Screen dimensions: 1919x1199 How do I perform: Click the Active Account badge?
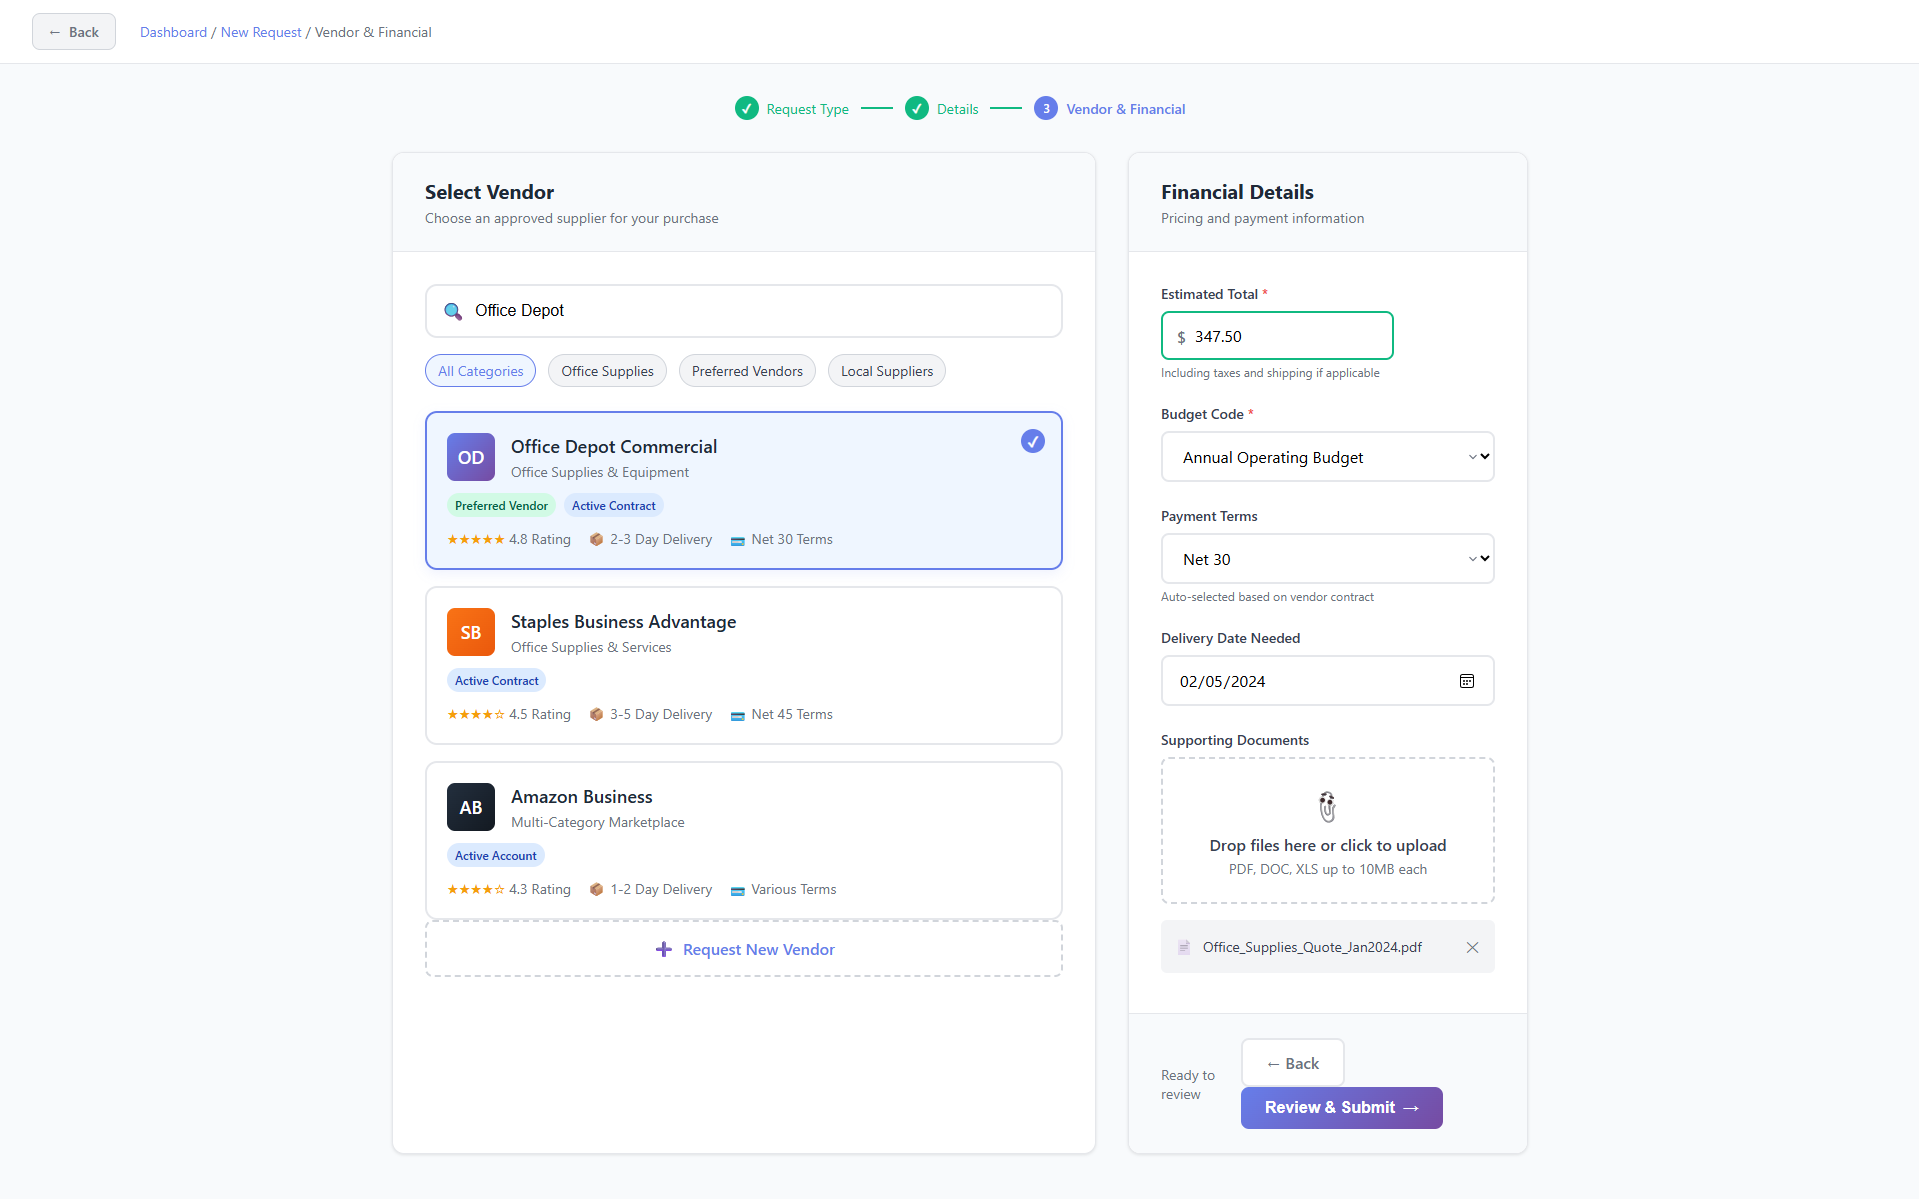[x=495, y=856]
